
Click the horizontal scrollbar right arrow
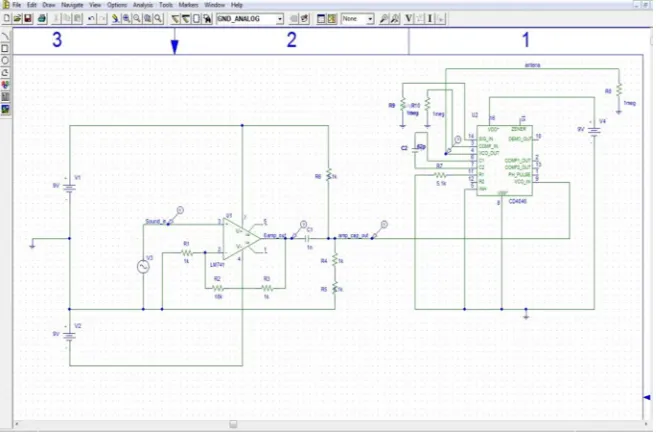click(647, 424)
